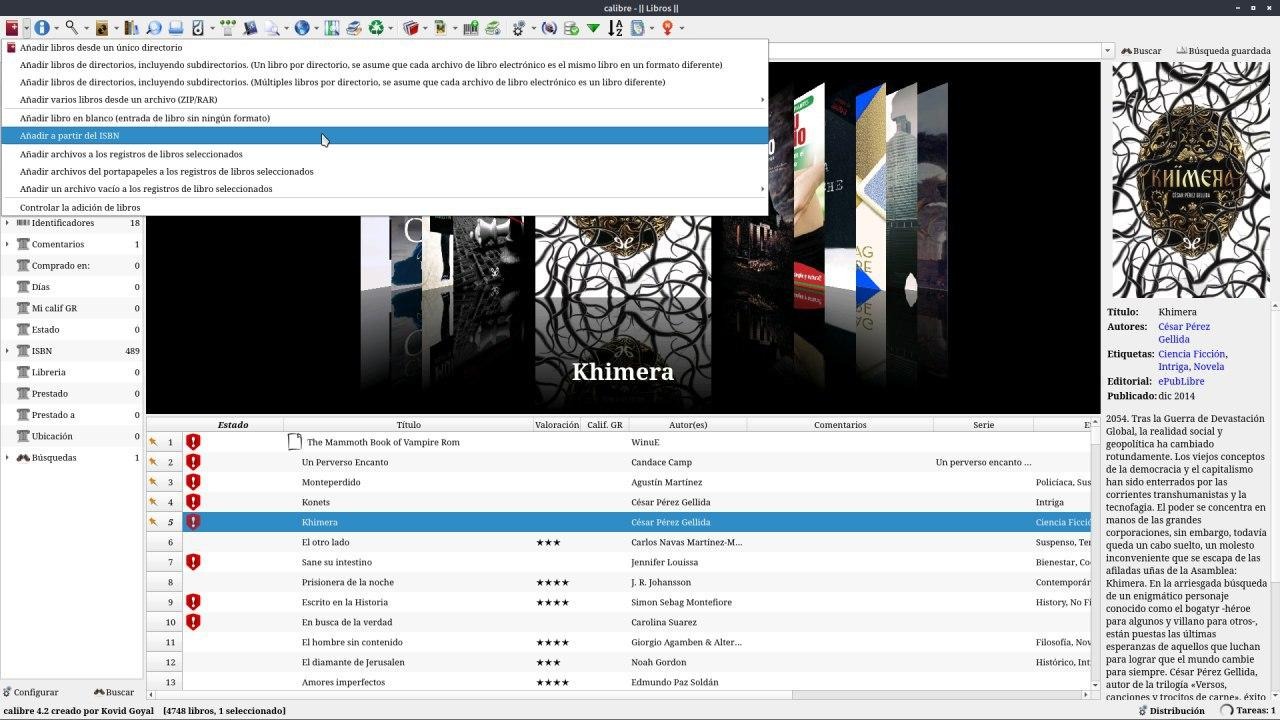This screenshot has height=720, width=1280.
Task: Select Añadir libros desde un único directorio
Action: (385, 47)
